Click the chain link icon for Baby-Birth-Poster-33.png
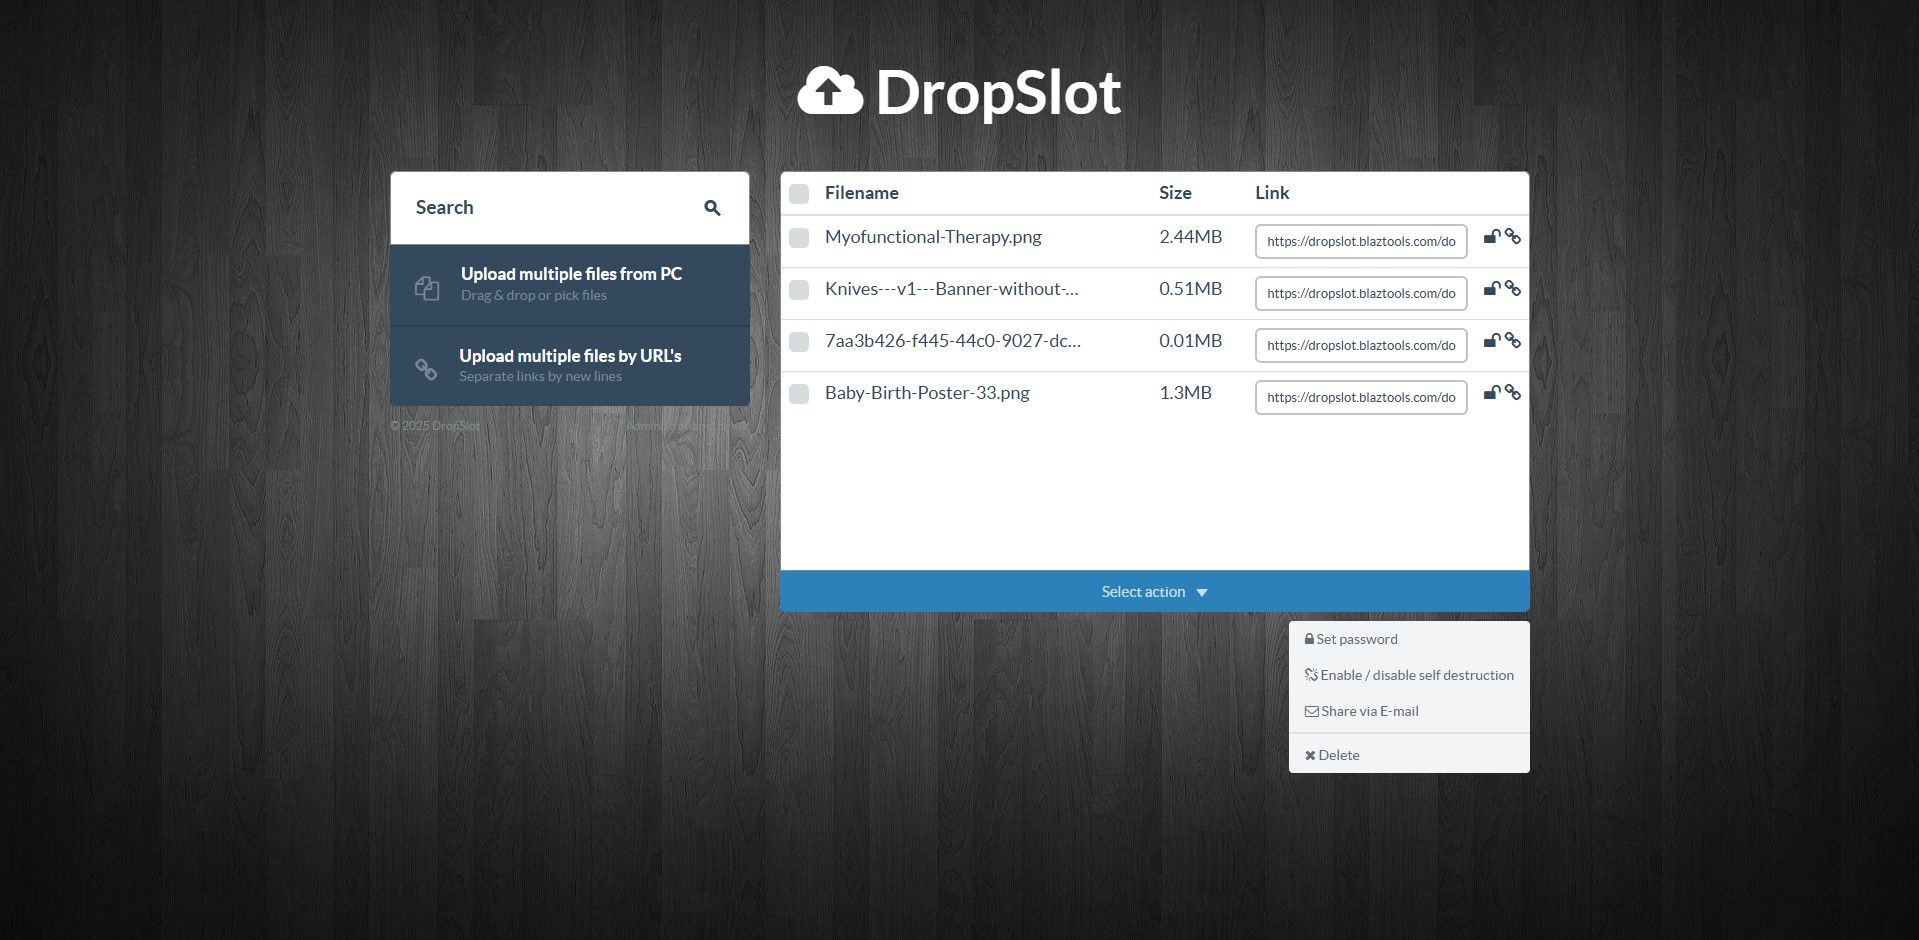 coord(1513,393)
